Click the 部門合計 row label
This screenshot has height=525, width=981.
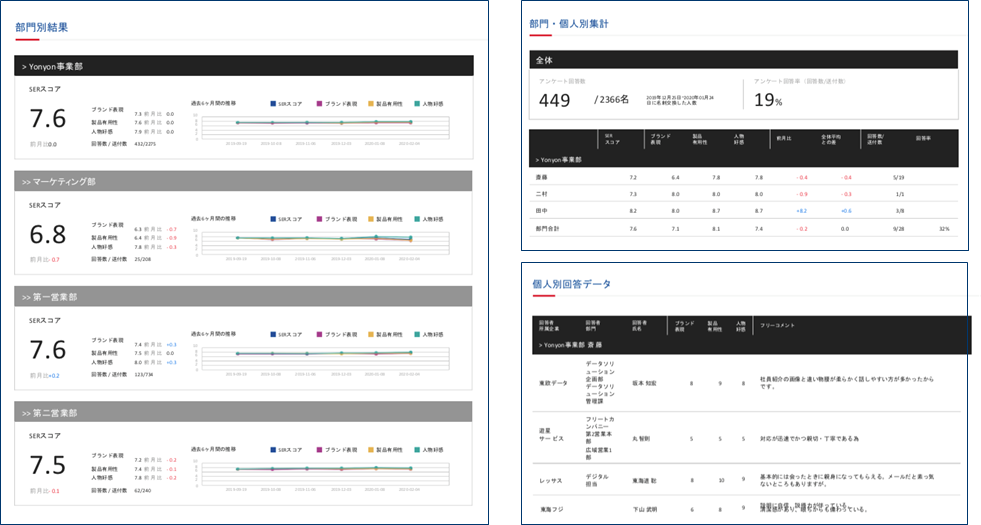547,229
